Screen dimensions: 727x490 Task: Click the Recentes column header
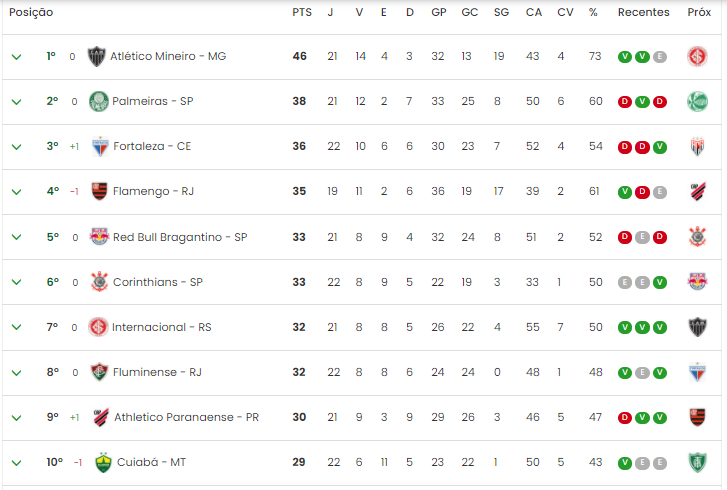pos(644,13)
